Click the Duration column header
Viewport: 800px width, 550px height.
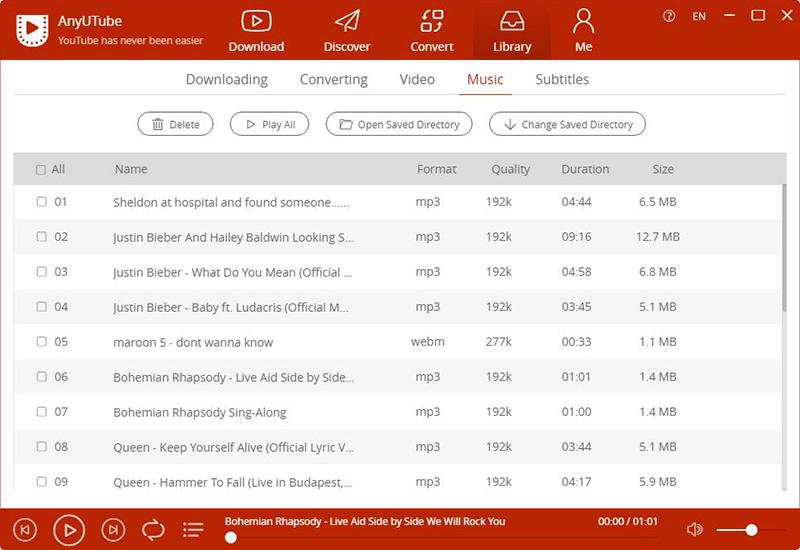(x=585, y=169)
